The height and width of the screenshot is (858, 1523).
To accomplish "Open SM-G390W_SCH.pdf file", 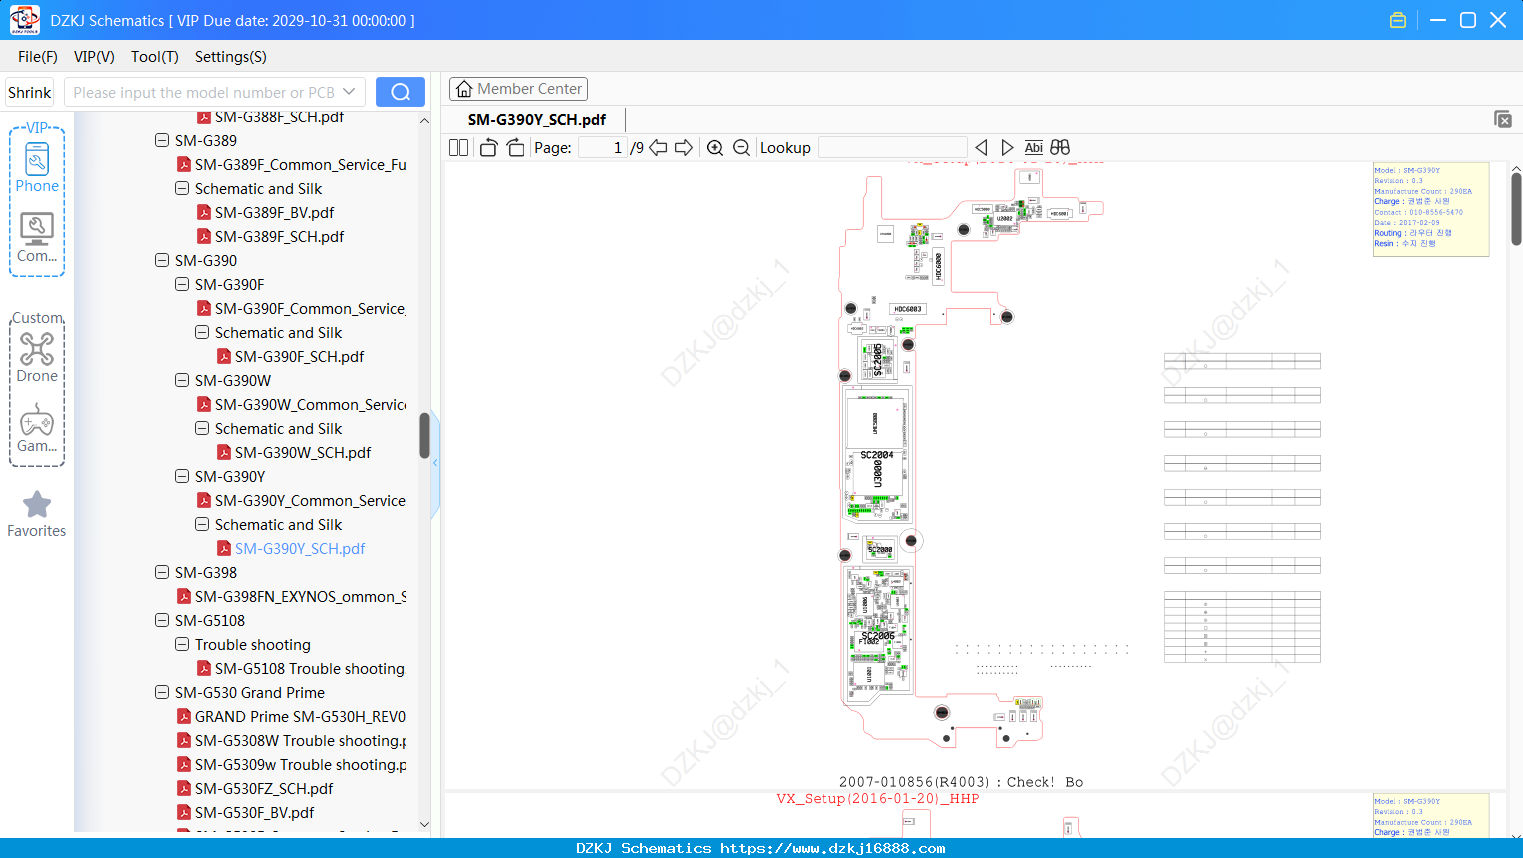I will 294,452.
